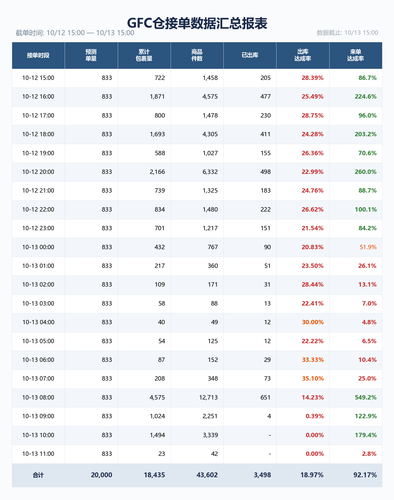
Task: Click total order rate 92.17%
Action: pos(365,475)
